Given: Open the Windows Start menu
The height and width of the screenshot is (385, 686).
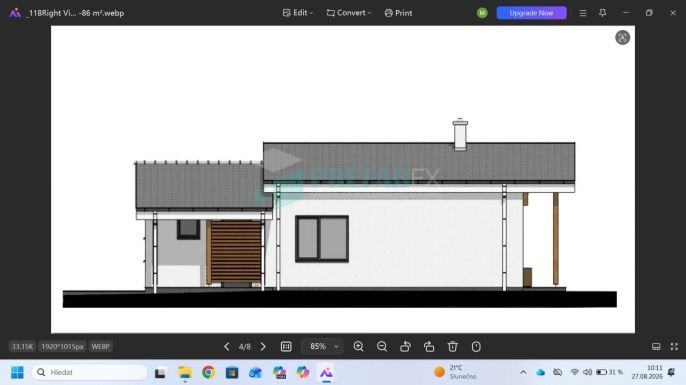Looking at the screenshot, I should (17, 372).
